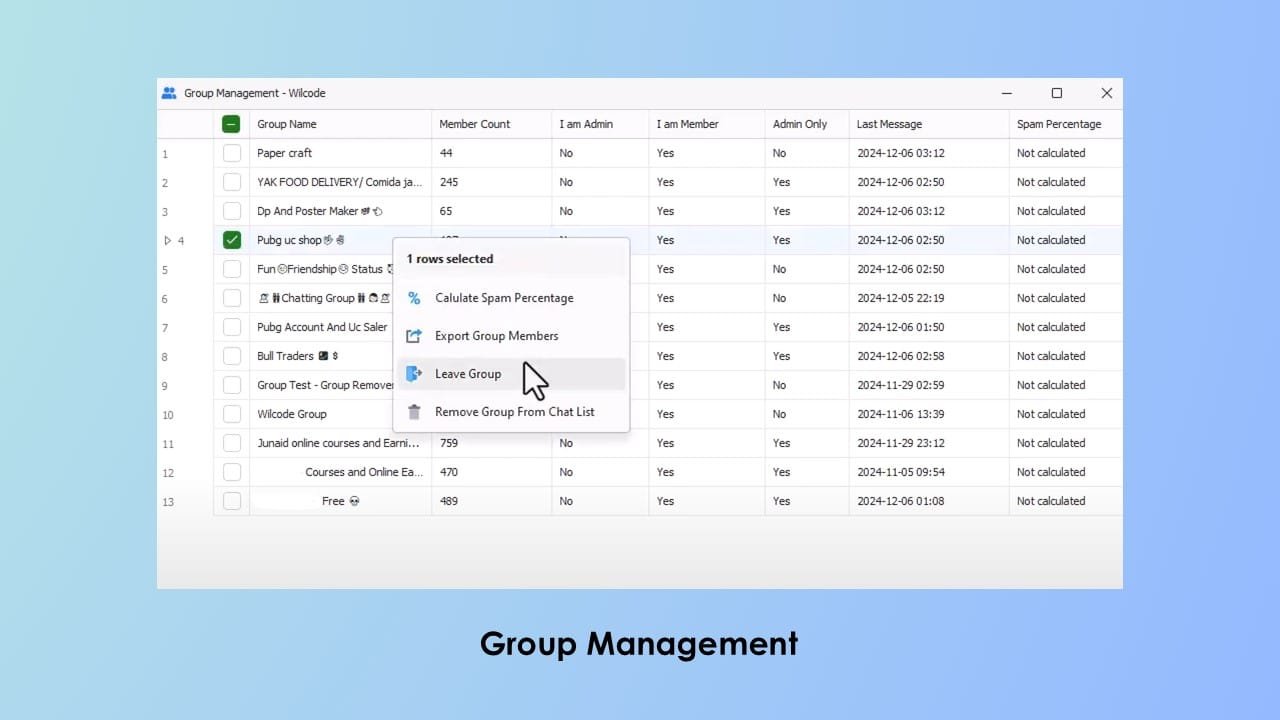Uncheck the Pubg uc shop checkbox
The width and height of the screenshot is (1280, 720).
point(232,240)
